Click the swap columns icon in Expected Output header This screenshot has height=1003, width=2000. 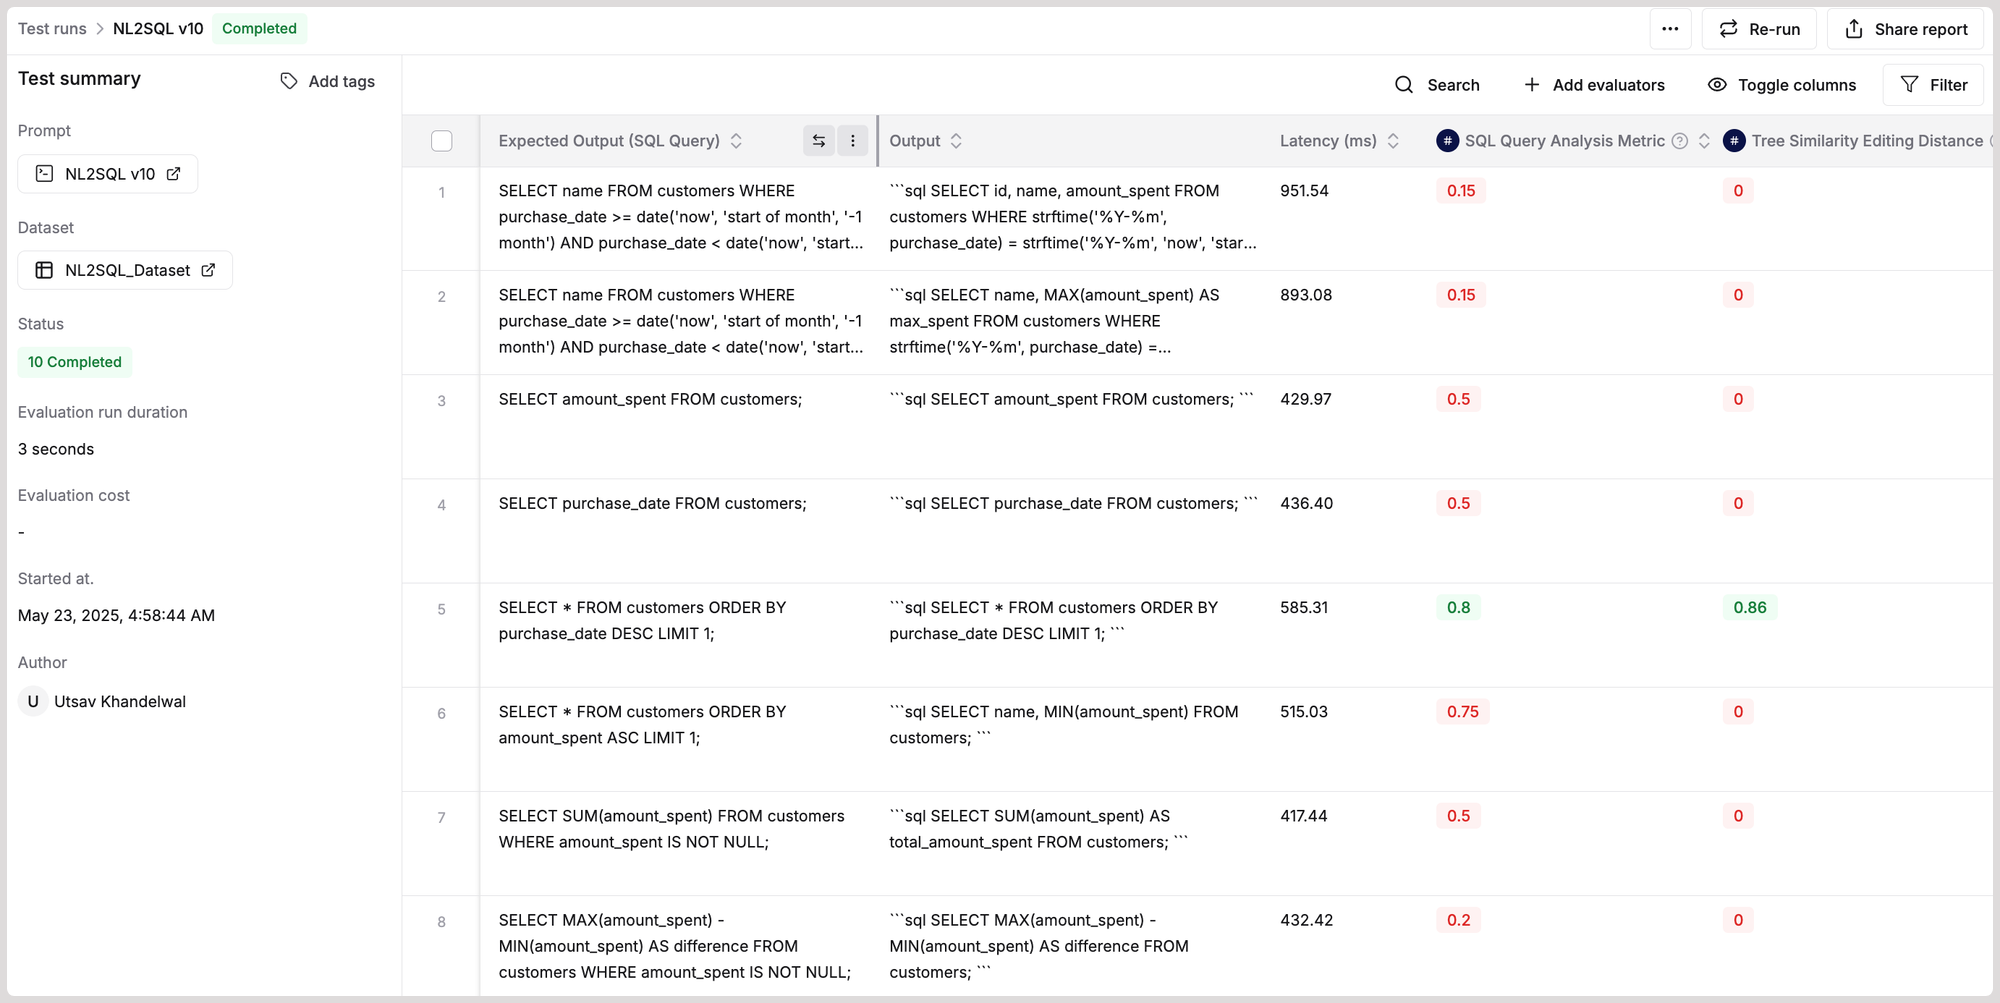(818, 141)
